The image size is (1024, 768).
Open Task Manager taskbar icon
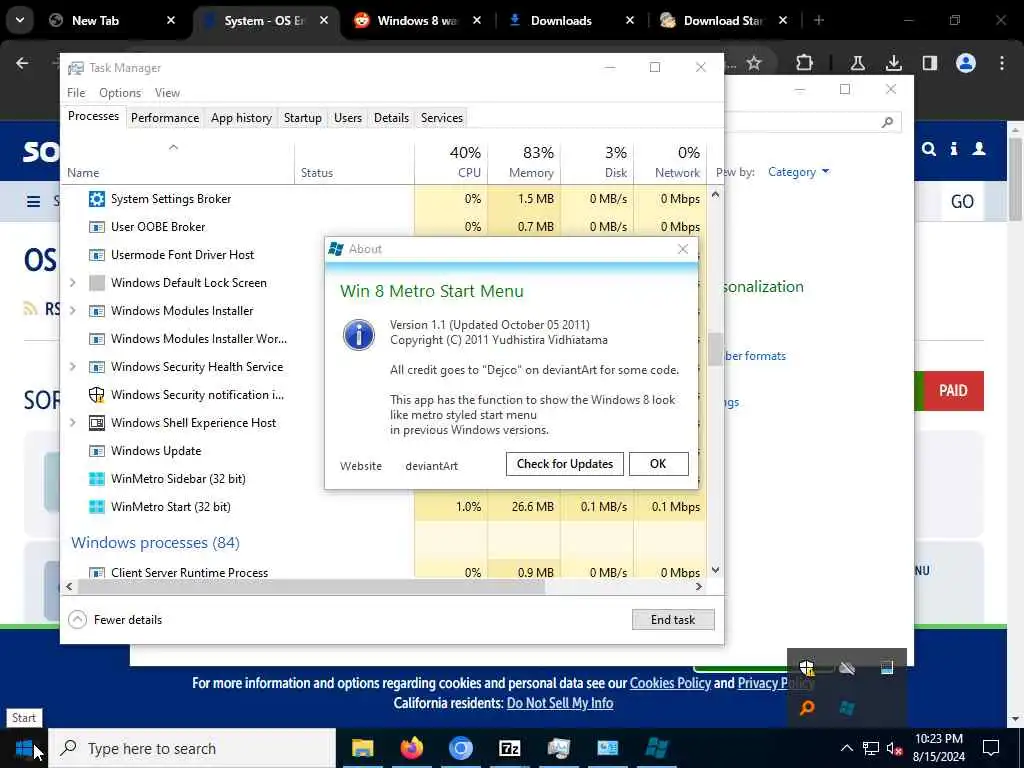click(x=558, y=748)
